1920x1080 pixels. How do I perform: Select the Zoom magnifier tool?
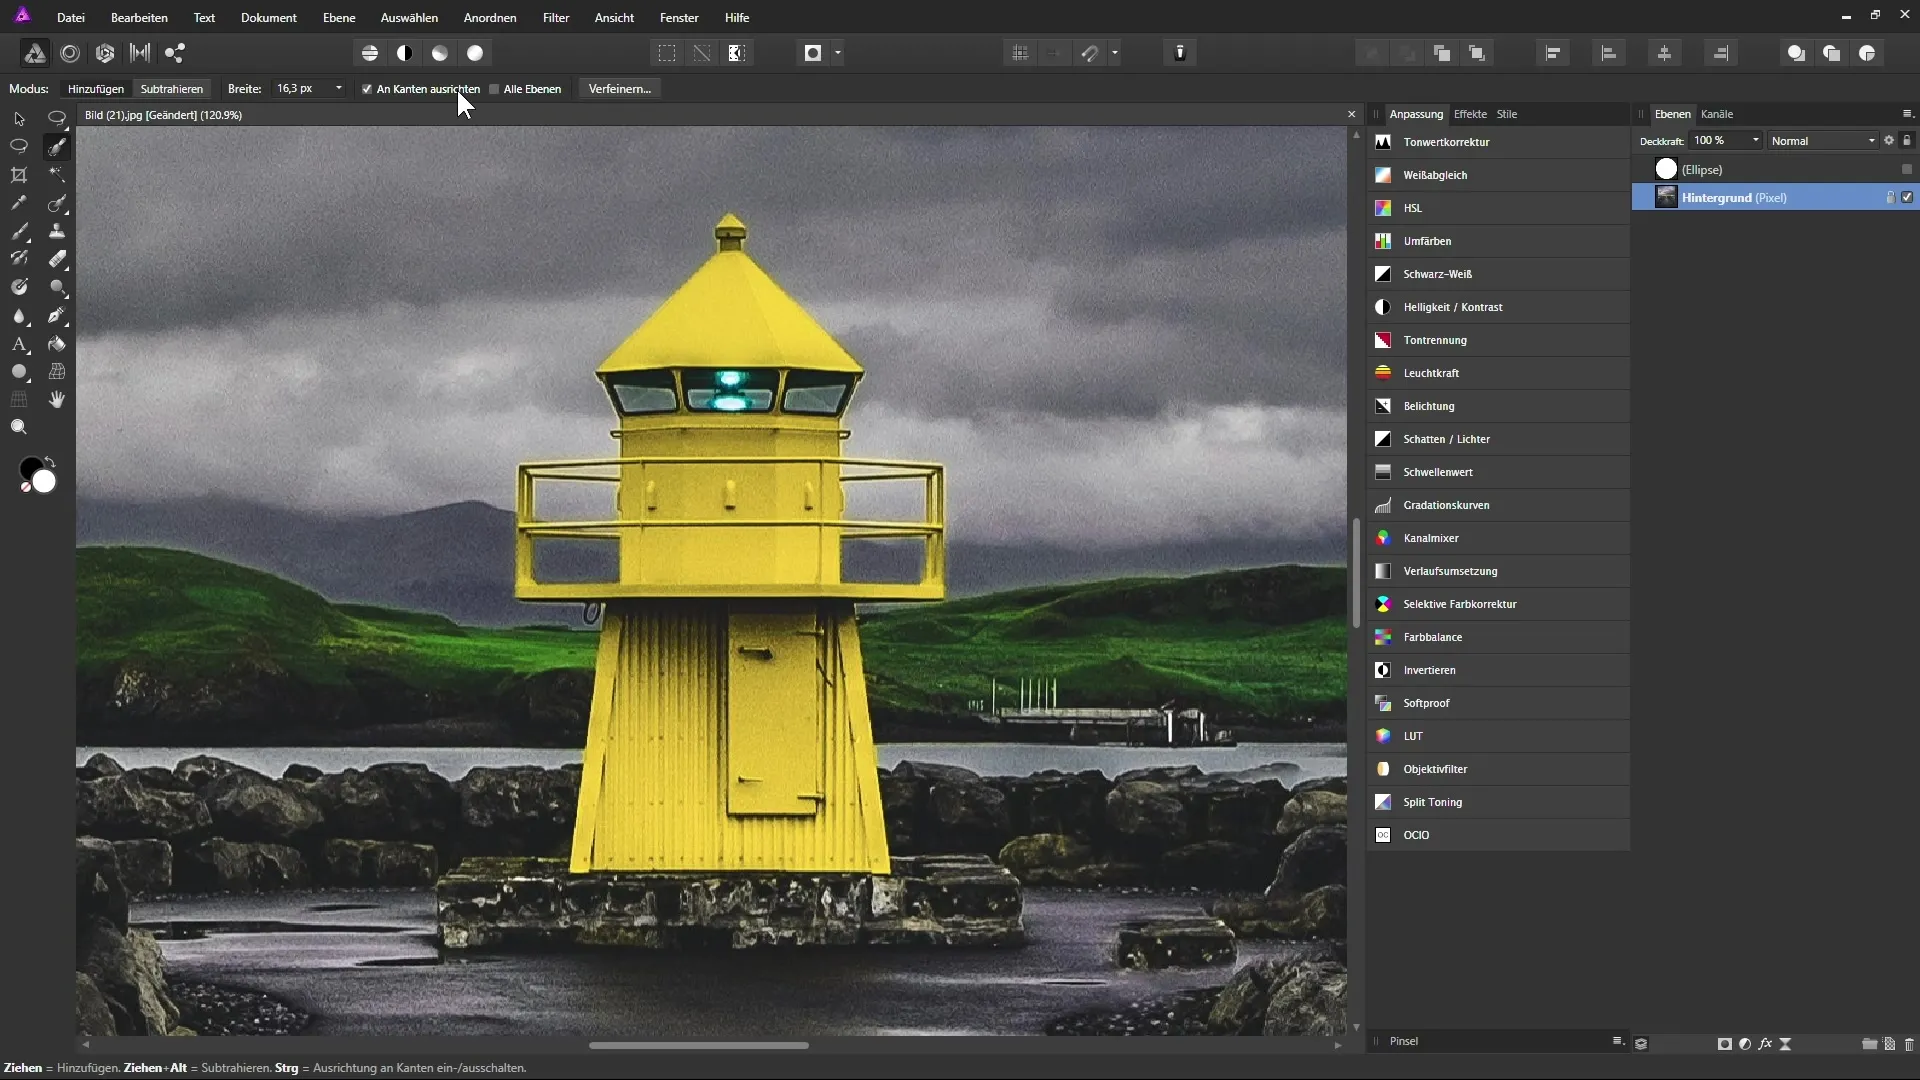coord(19,428)
